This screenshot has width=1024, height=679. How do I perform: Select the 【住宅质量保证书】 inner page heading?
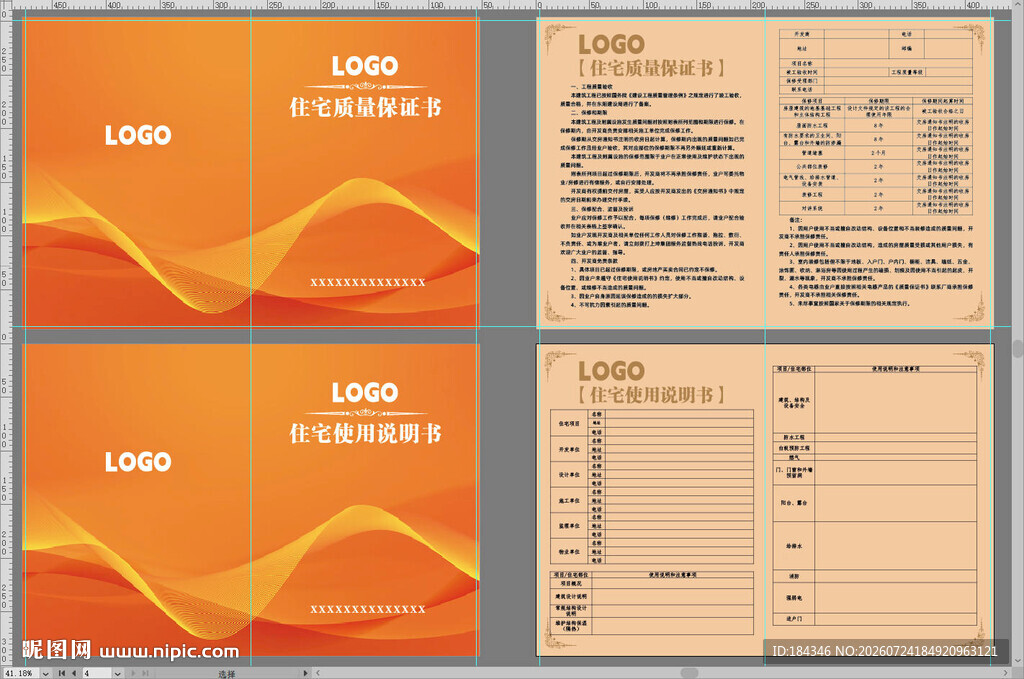(651, 68)
